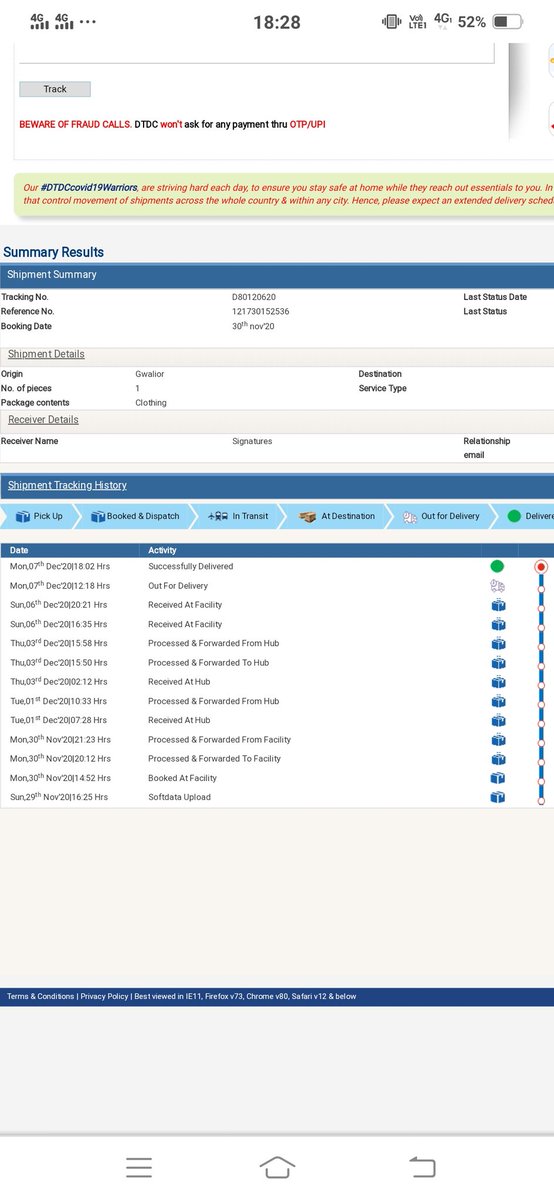The image size is (554, 1200).
Task: Click the Booked & Dispatch box icon
Action: click(98, 516)
